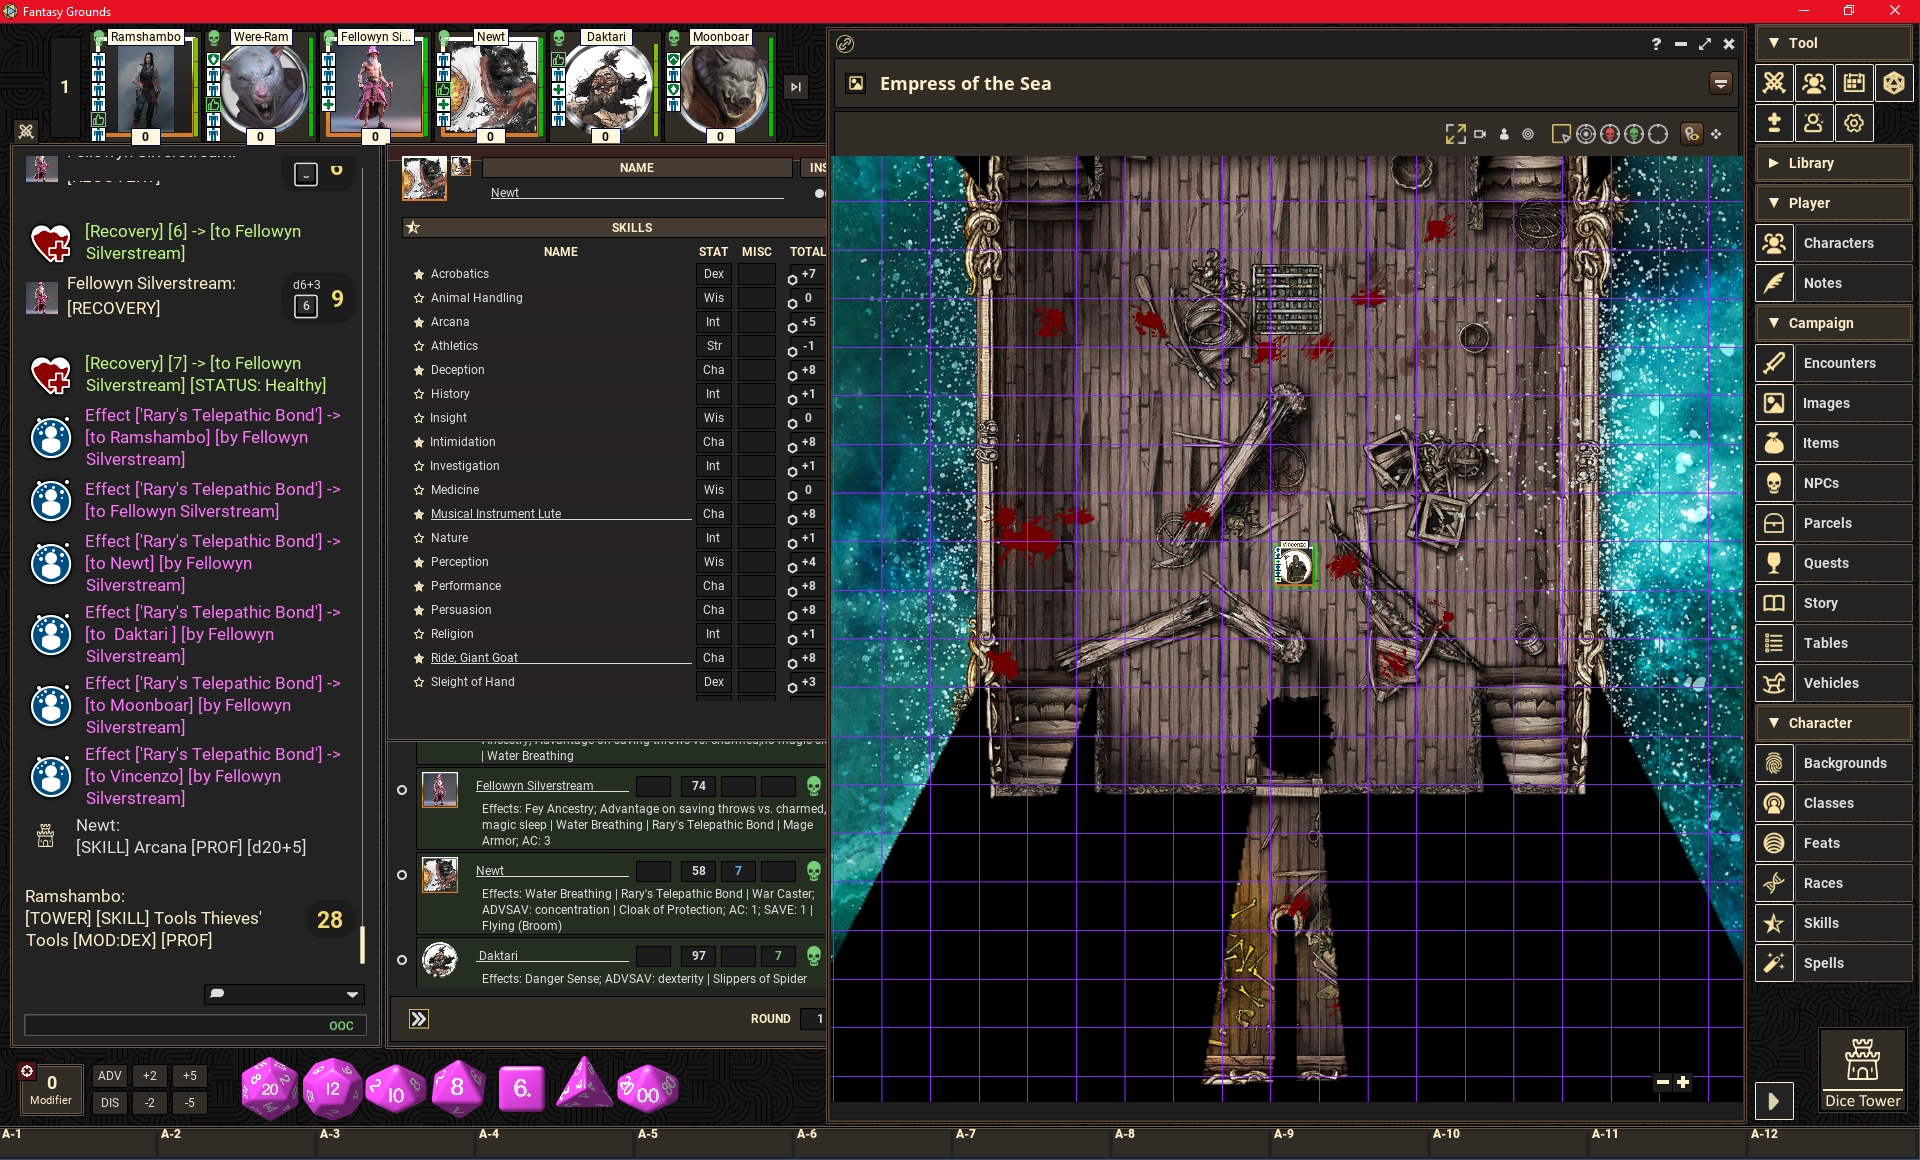The image size is (1920, 1160).
Task: Click the Musical Instrument Lute skill name
Action: (496, 514)
